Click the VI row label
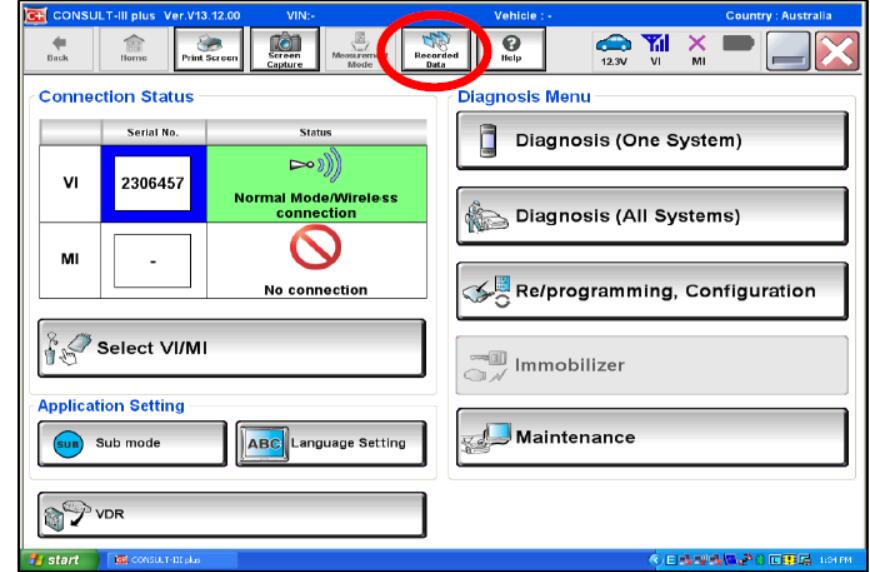 [70, 184]
